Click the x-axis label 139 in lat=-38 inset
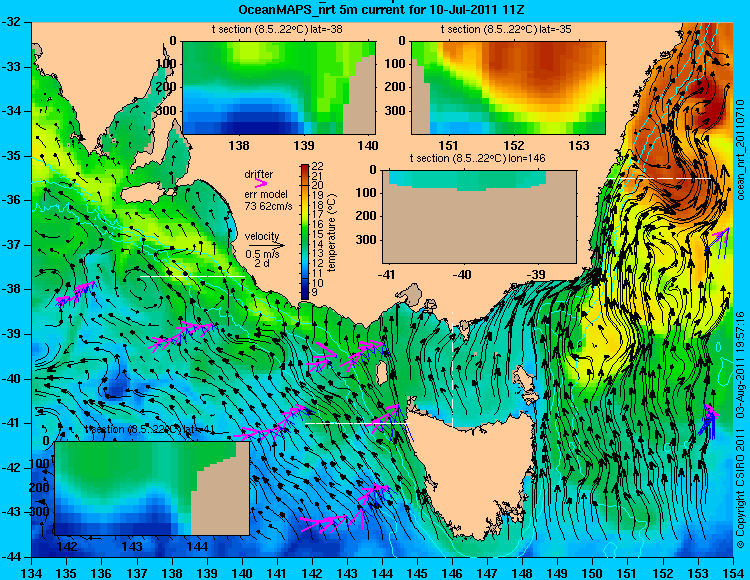The height and width of the screenshot is (580, 750). coord(304,145)
